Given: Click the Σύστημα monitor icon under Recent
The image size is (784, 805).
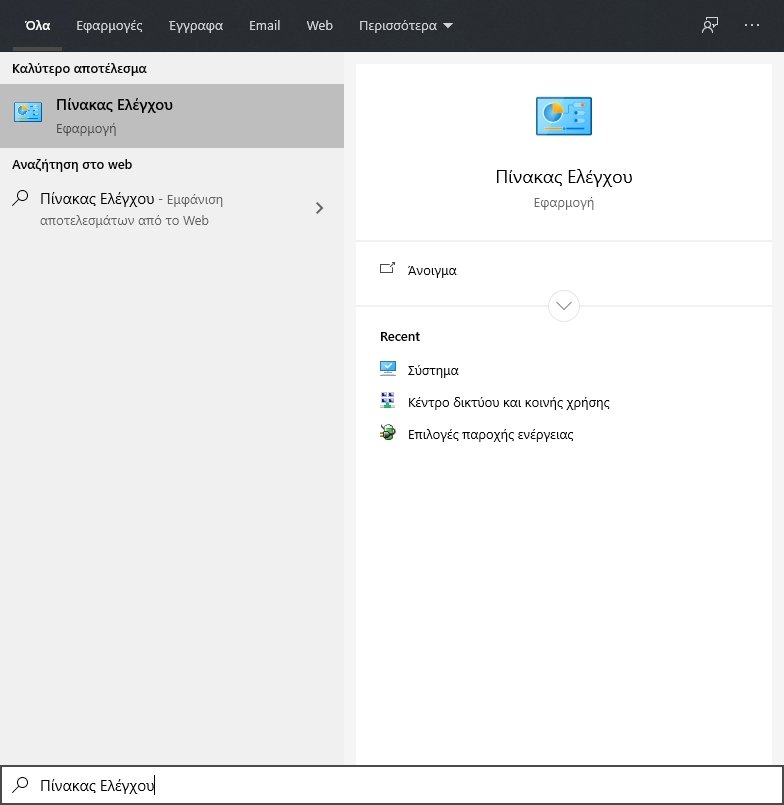Looking at the screenshot, I should pyautogui.click(x=388, y=369).
